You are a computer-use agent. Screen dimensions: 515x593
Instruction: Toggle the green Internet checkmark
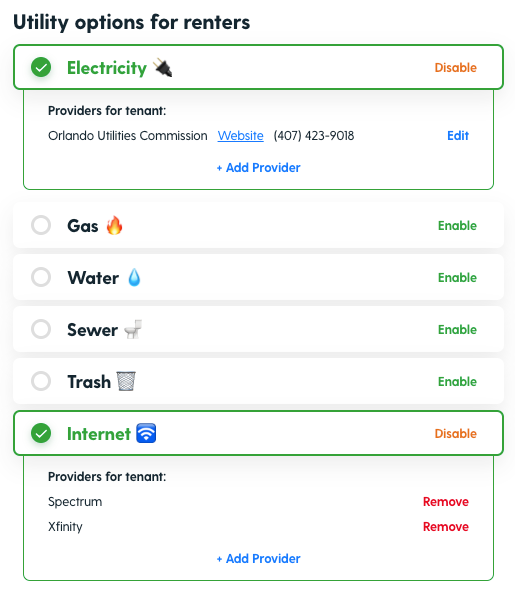(41, 433)
